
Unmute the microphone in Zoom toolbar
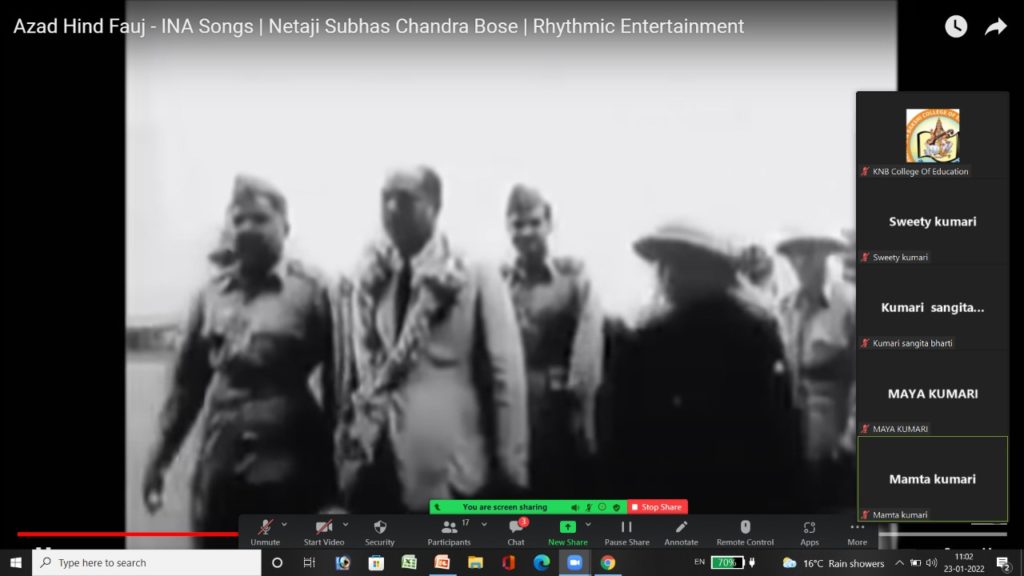click(265, 532)
